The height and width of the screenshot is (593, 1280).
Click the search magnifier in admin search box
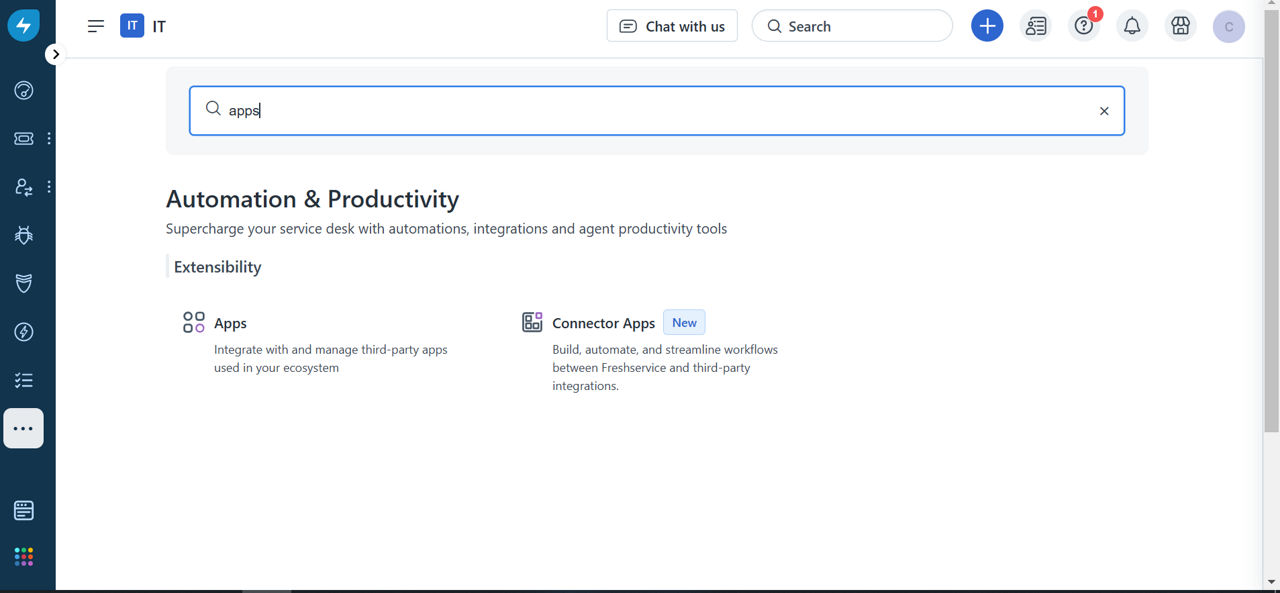click(213, 109)
